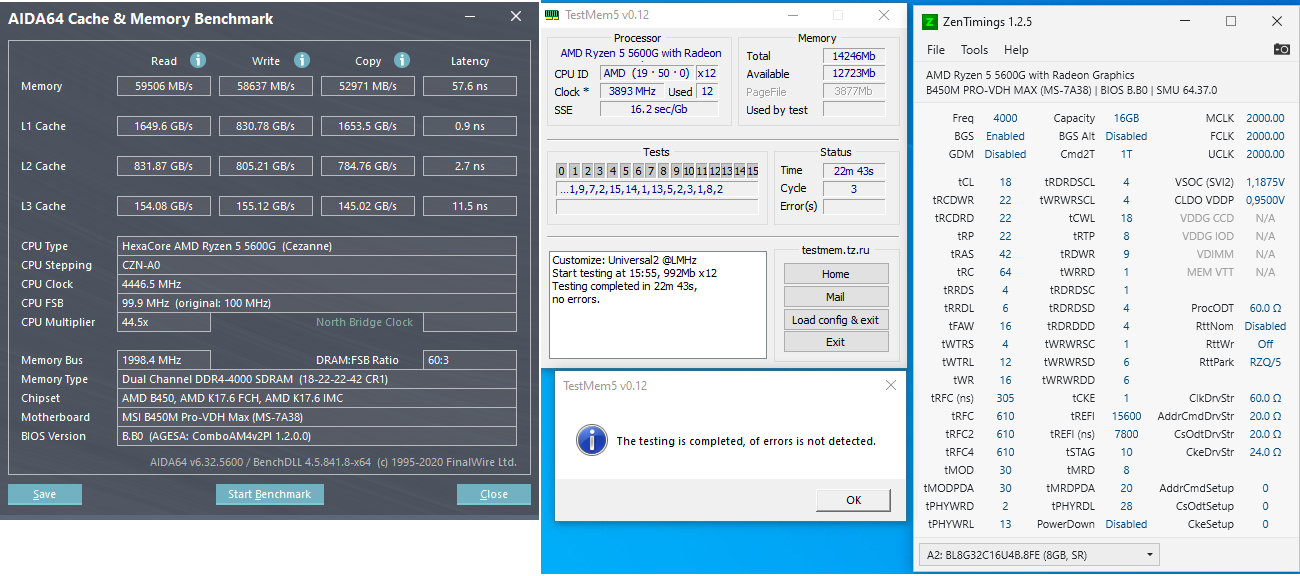1300x576 pixels.
Task: Click the TestMem5 Clock 3893 MHz field
Action: pos(633,91)
